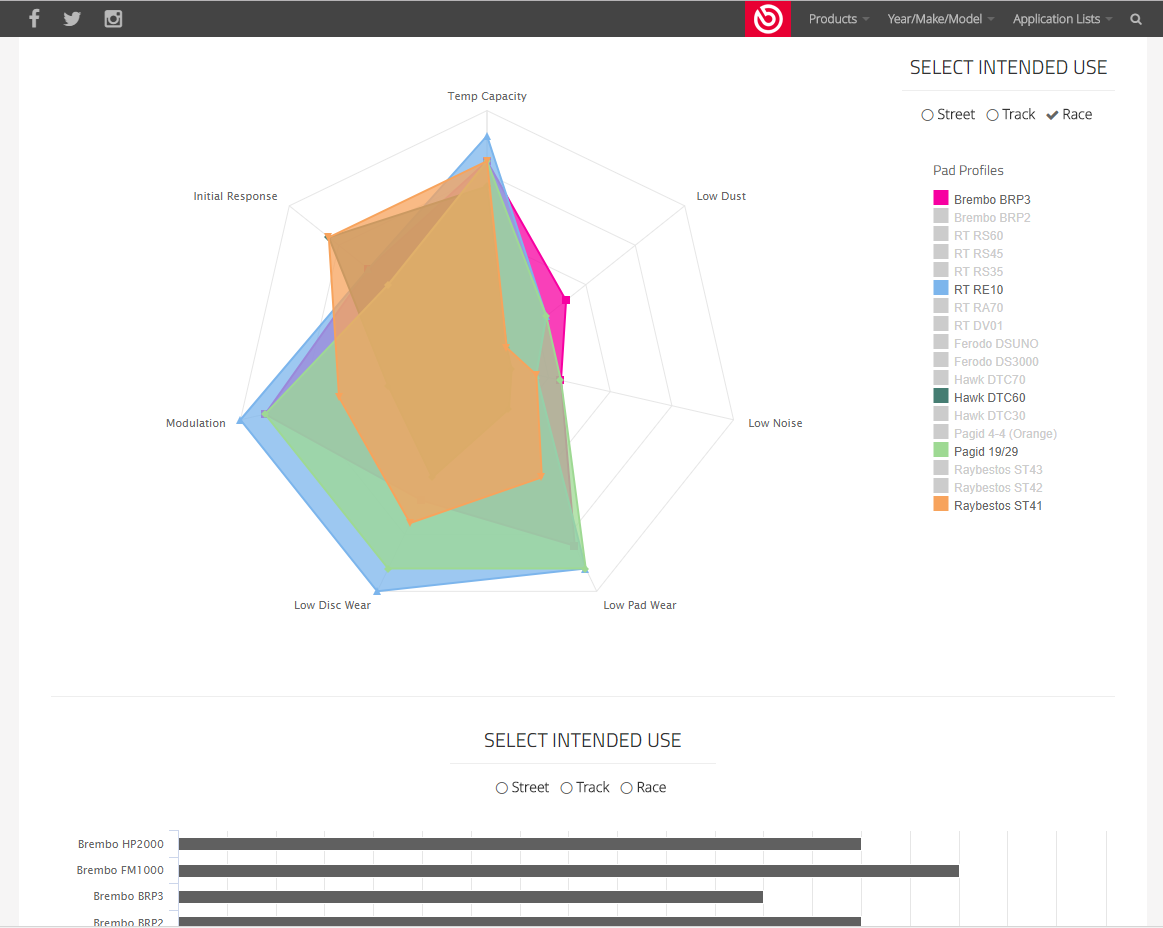Select the checked Race option in top panel
This screenshot has width=1163, height=928.
tap(1053, 115)
